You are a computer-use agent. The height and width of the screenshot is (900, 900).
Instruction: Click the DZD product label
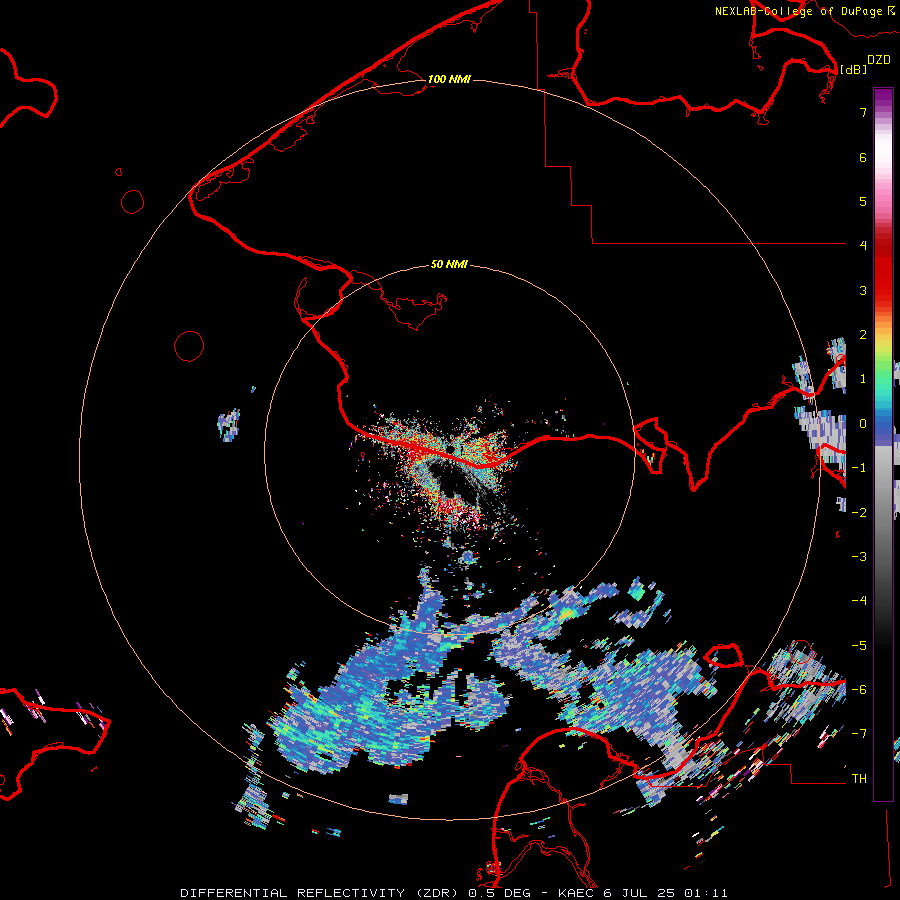point(879,60)
